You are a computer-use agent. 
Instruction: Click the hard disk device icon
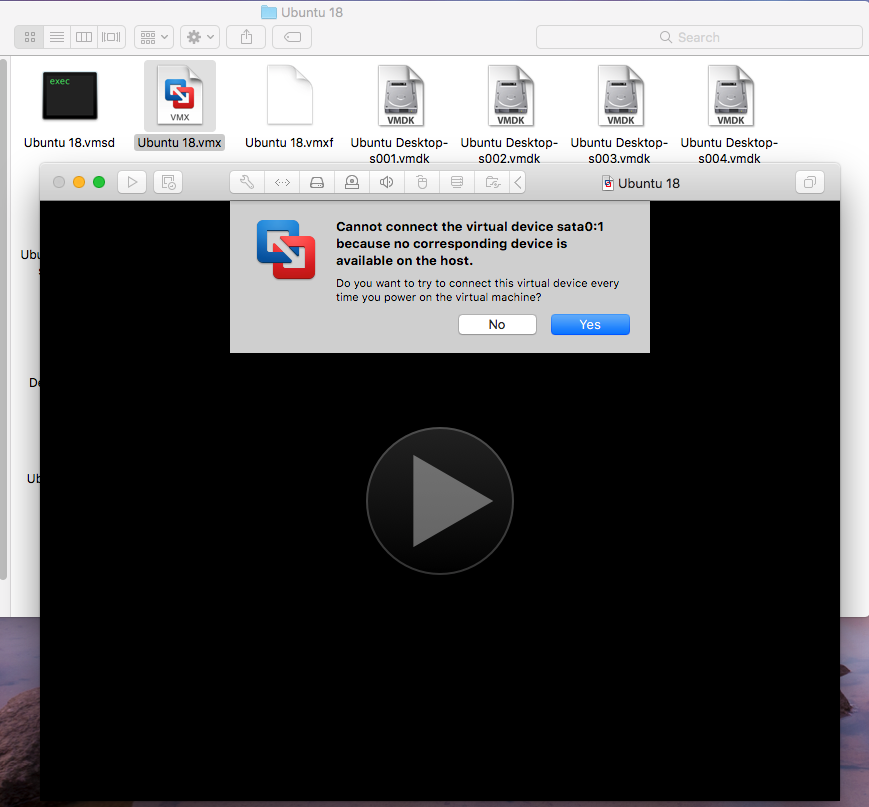pos(317,182)
